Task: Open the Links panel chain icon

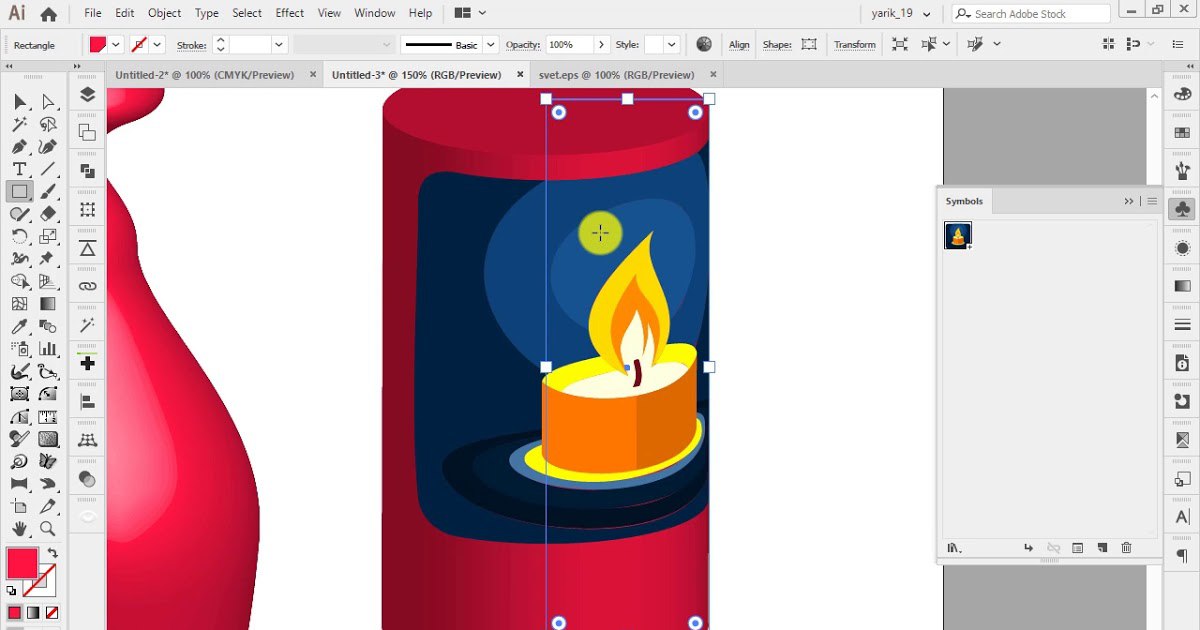Action: coord(88,286)
